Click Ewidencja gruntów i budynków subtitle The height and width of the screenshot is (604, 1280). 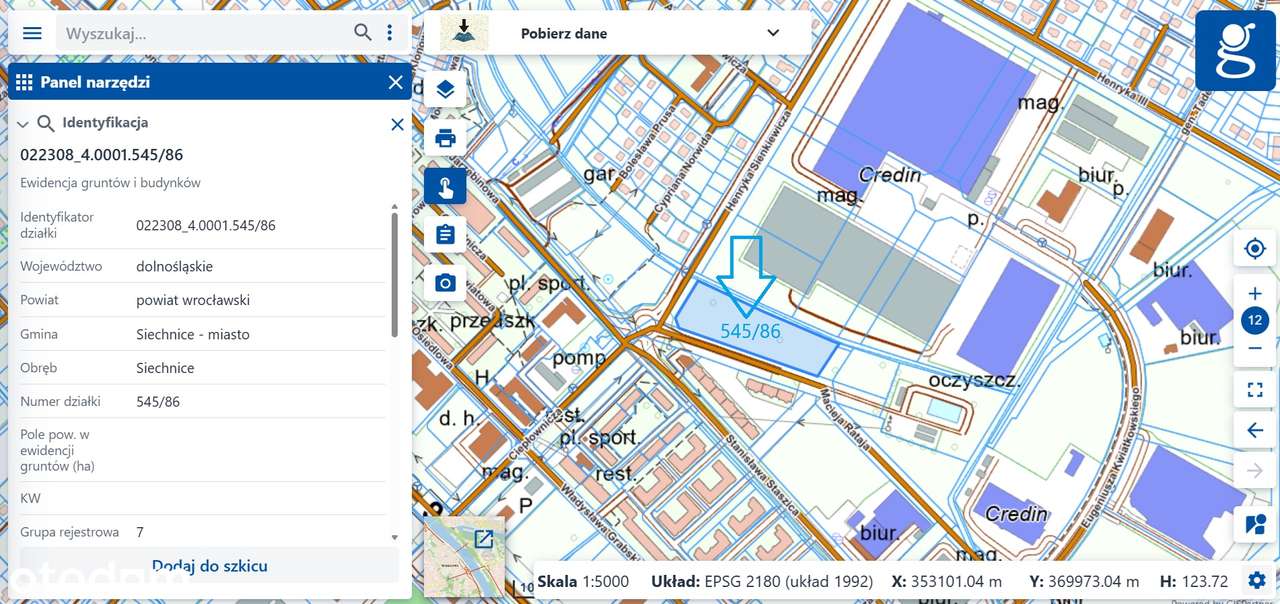tap(110, 183)
